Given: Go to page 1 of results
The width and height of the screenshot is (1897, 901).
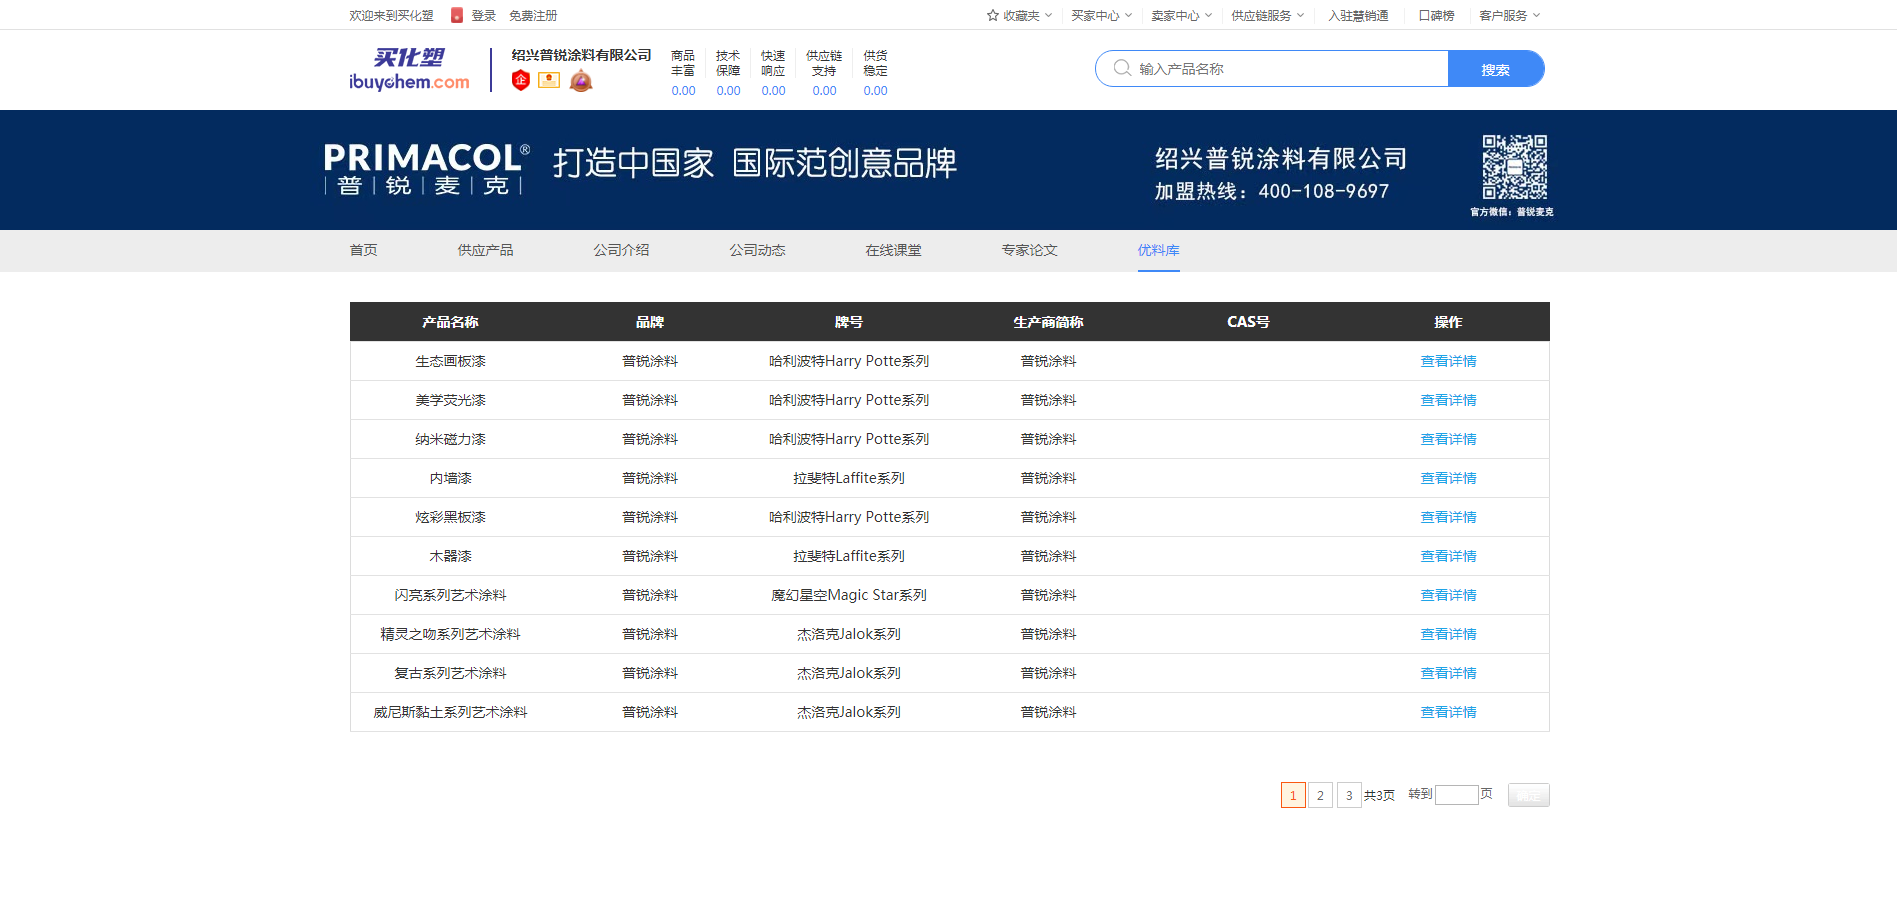Looking at the screenshot, I should pos(1293,795).
